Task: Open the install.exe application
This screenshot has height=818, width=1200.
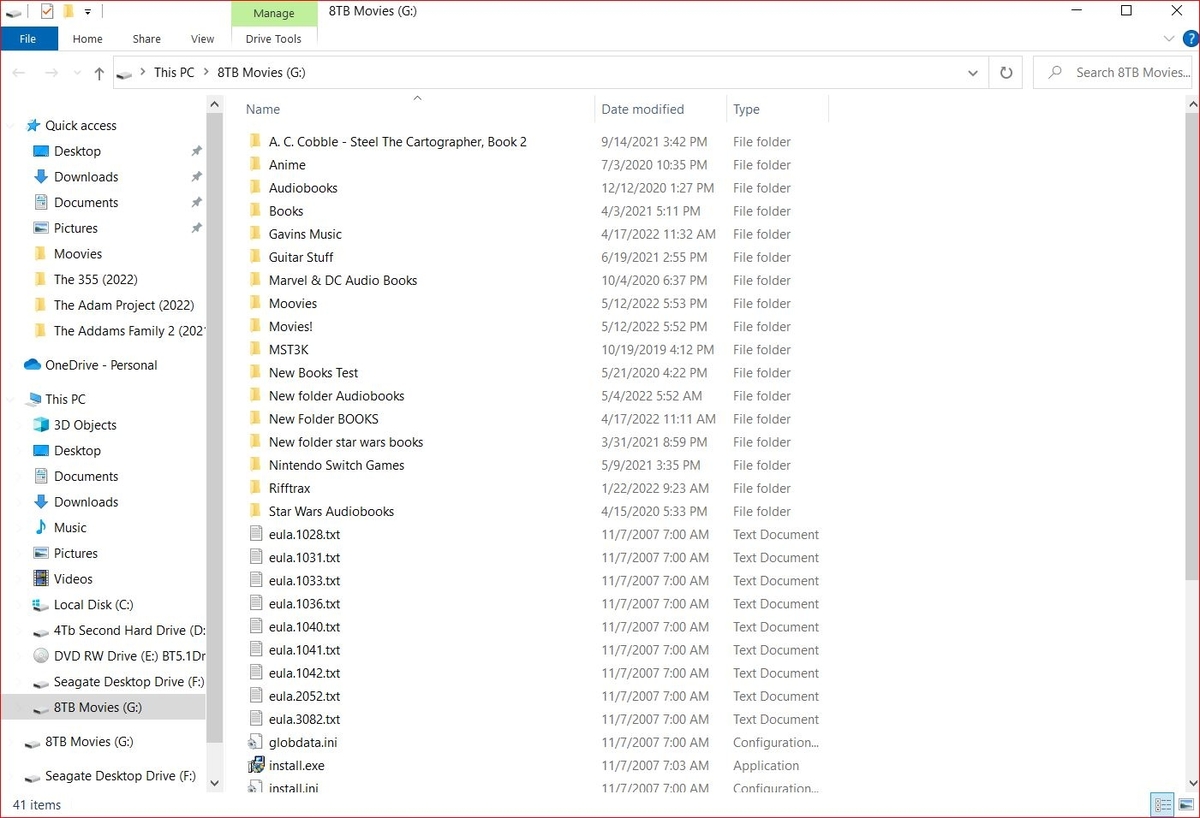Action: pos(296,765)
